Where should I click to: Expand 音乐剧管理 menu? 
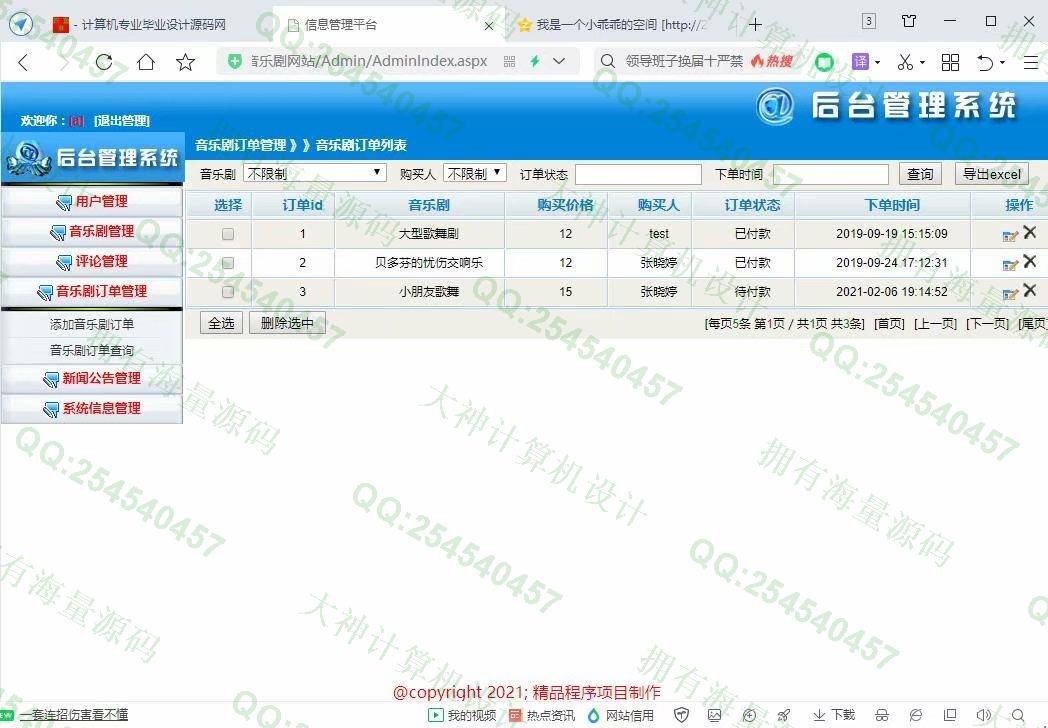pyautogui.click(x=92, y=231)
